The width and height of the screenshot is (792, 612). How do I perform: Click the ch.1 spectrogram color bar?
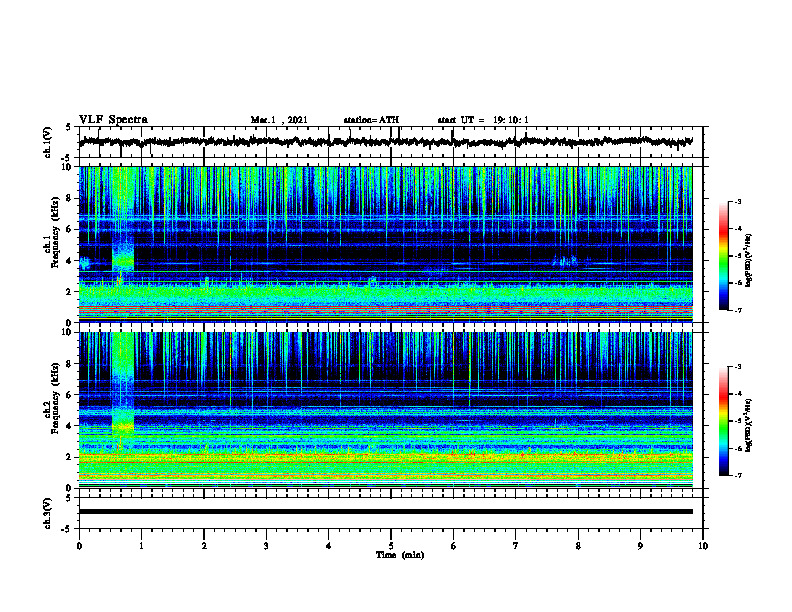pyautogui.click(x=723, y=256)
